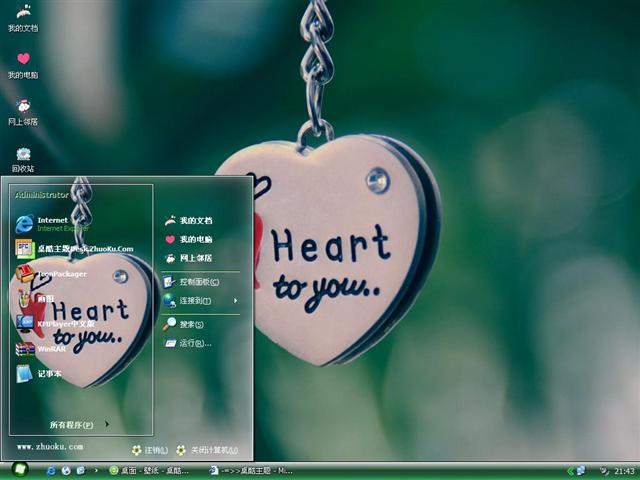Viewport: 640px width, 480px height.
Task: Expand 所有程序(P) all programs
Action: 79,424
